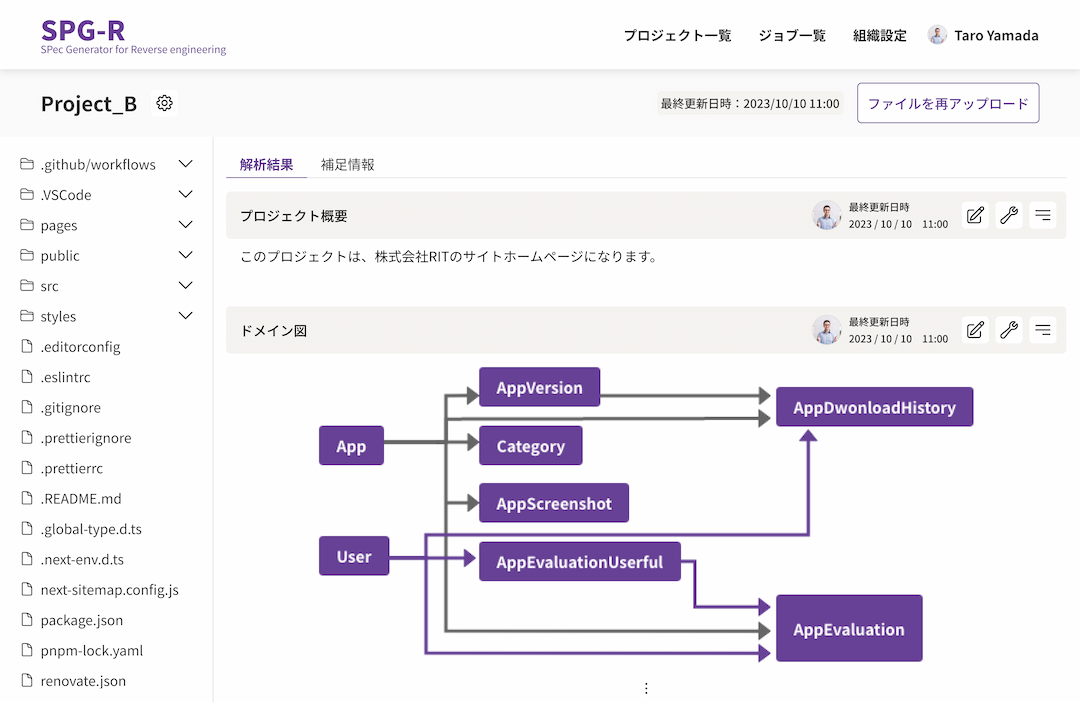Image resolution: width=1080 pixels, height=702 pixels.
Task: Open list menu icon in ドメイン図 header
Action: point(1043,330)
